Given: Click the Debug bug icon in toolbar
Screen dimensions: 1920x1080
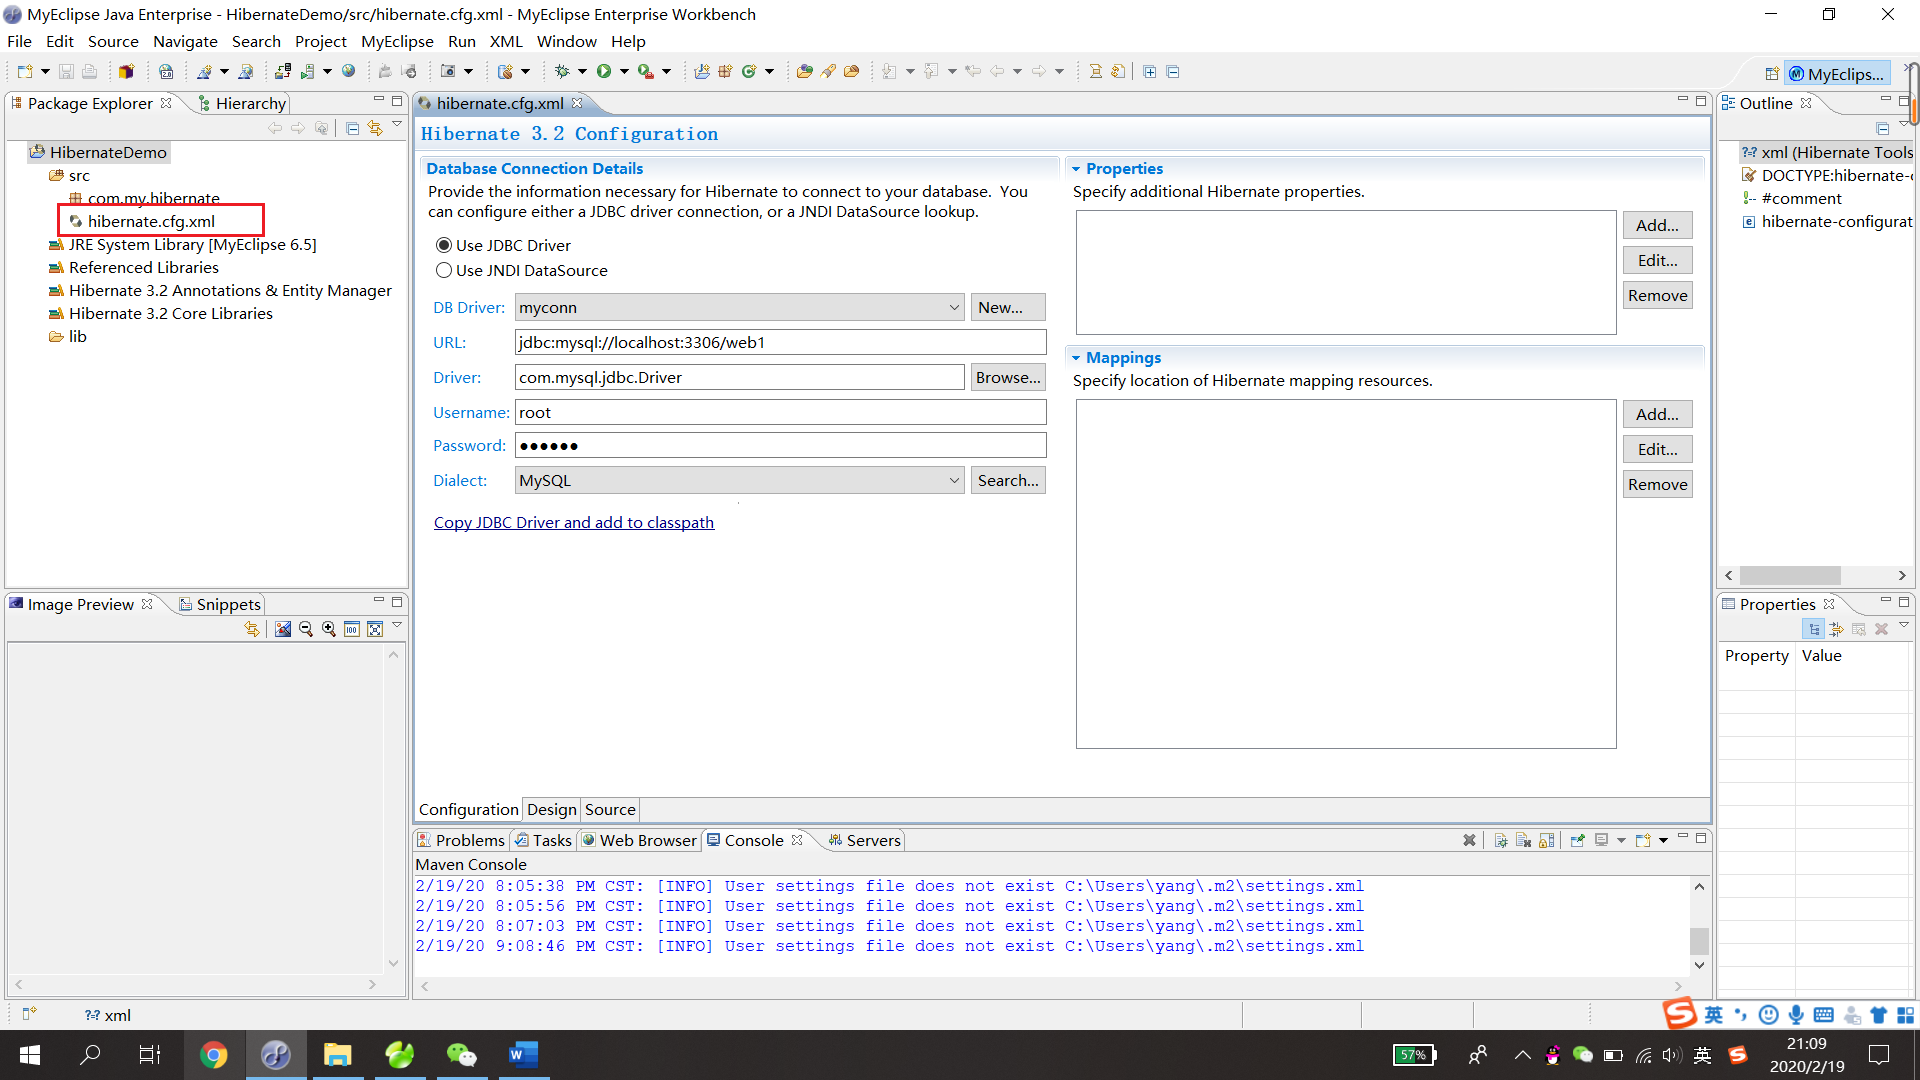Looking at the screenshot, I should coord(562,71).
